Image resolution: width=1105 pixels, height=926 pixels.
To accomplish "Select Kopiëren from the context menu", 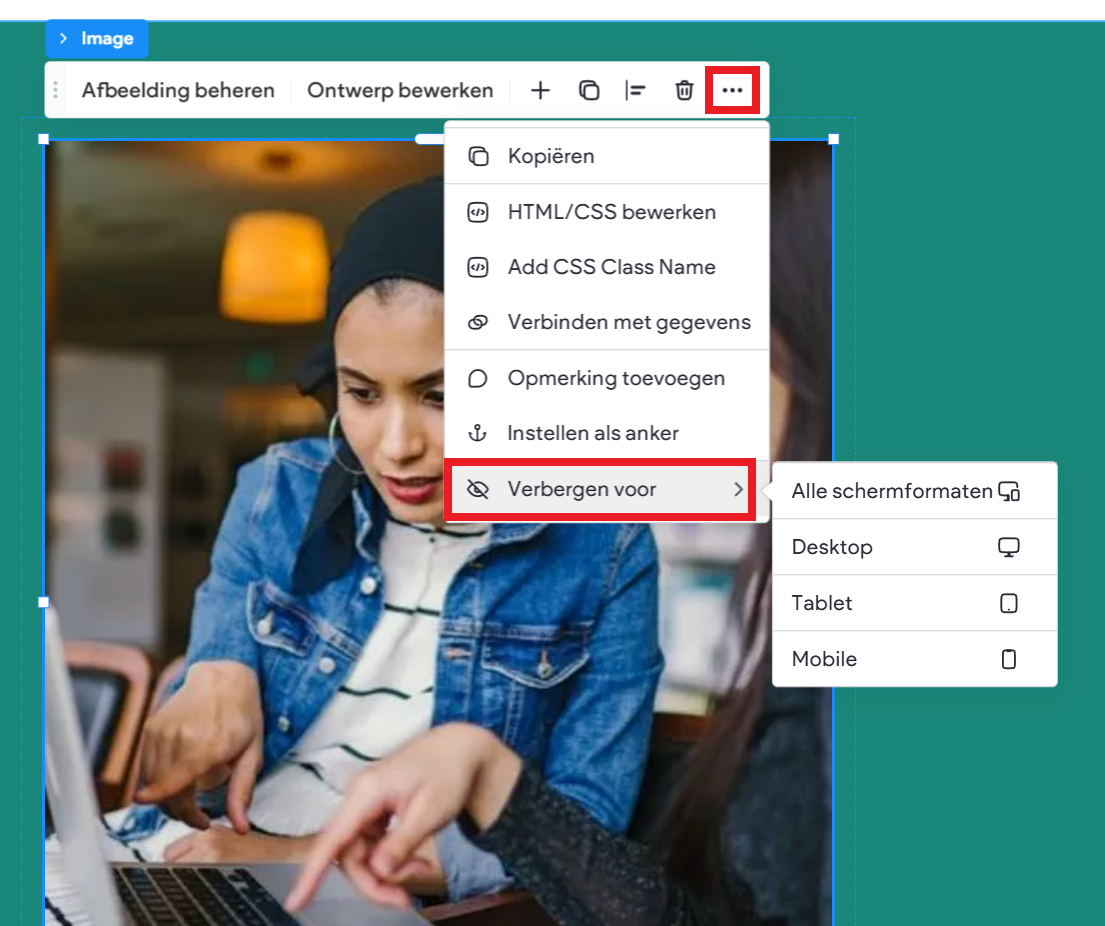I will 607,156.
